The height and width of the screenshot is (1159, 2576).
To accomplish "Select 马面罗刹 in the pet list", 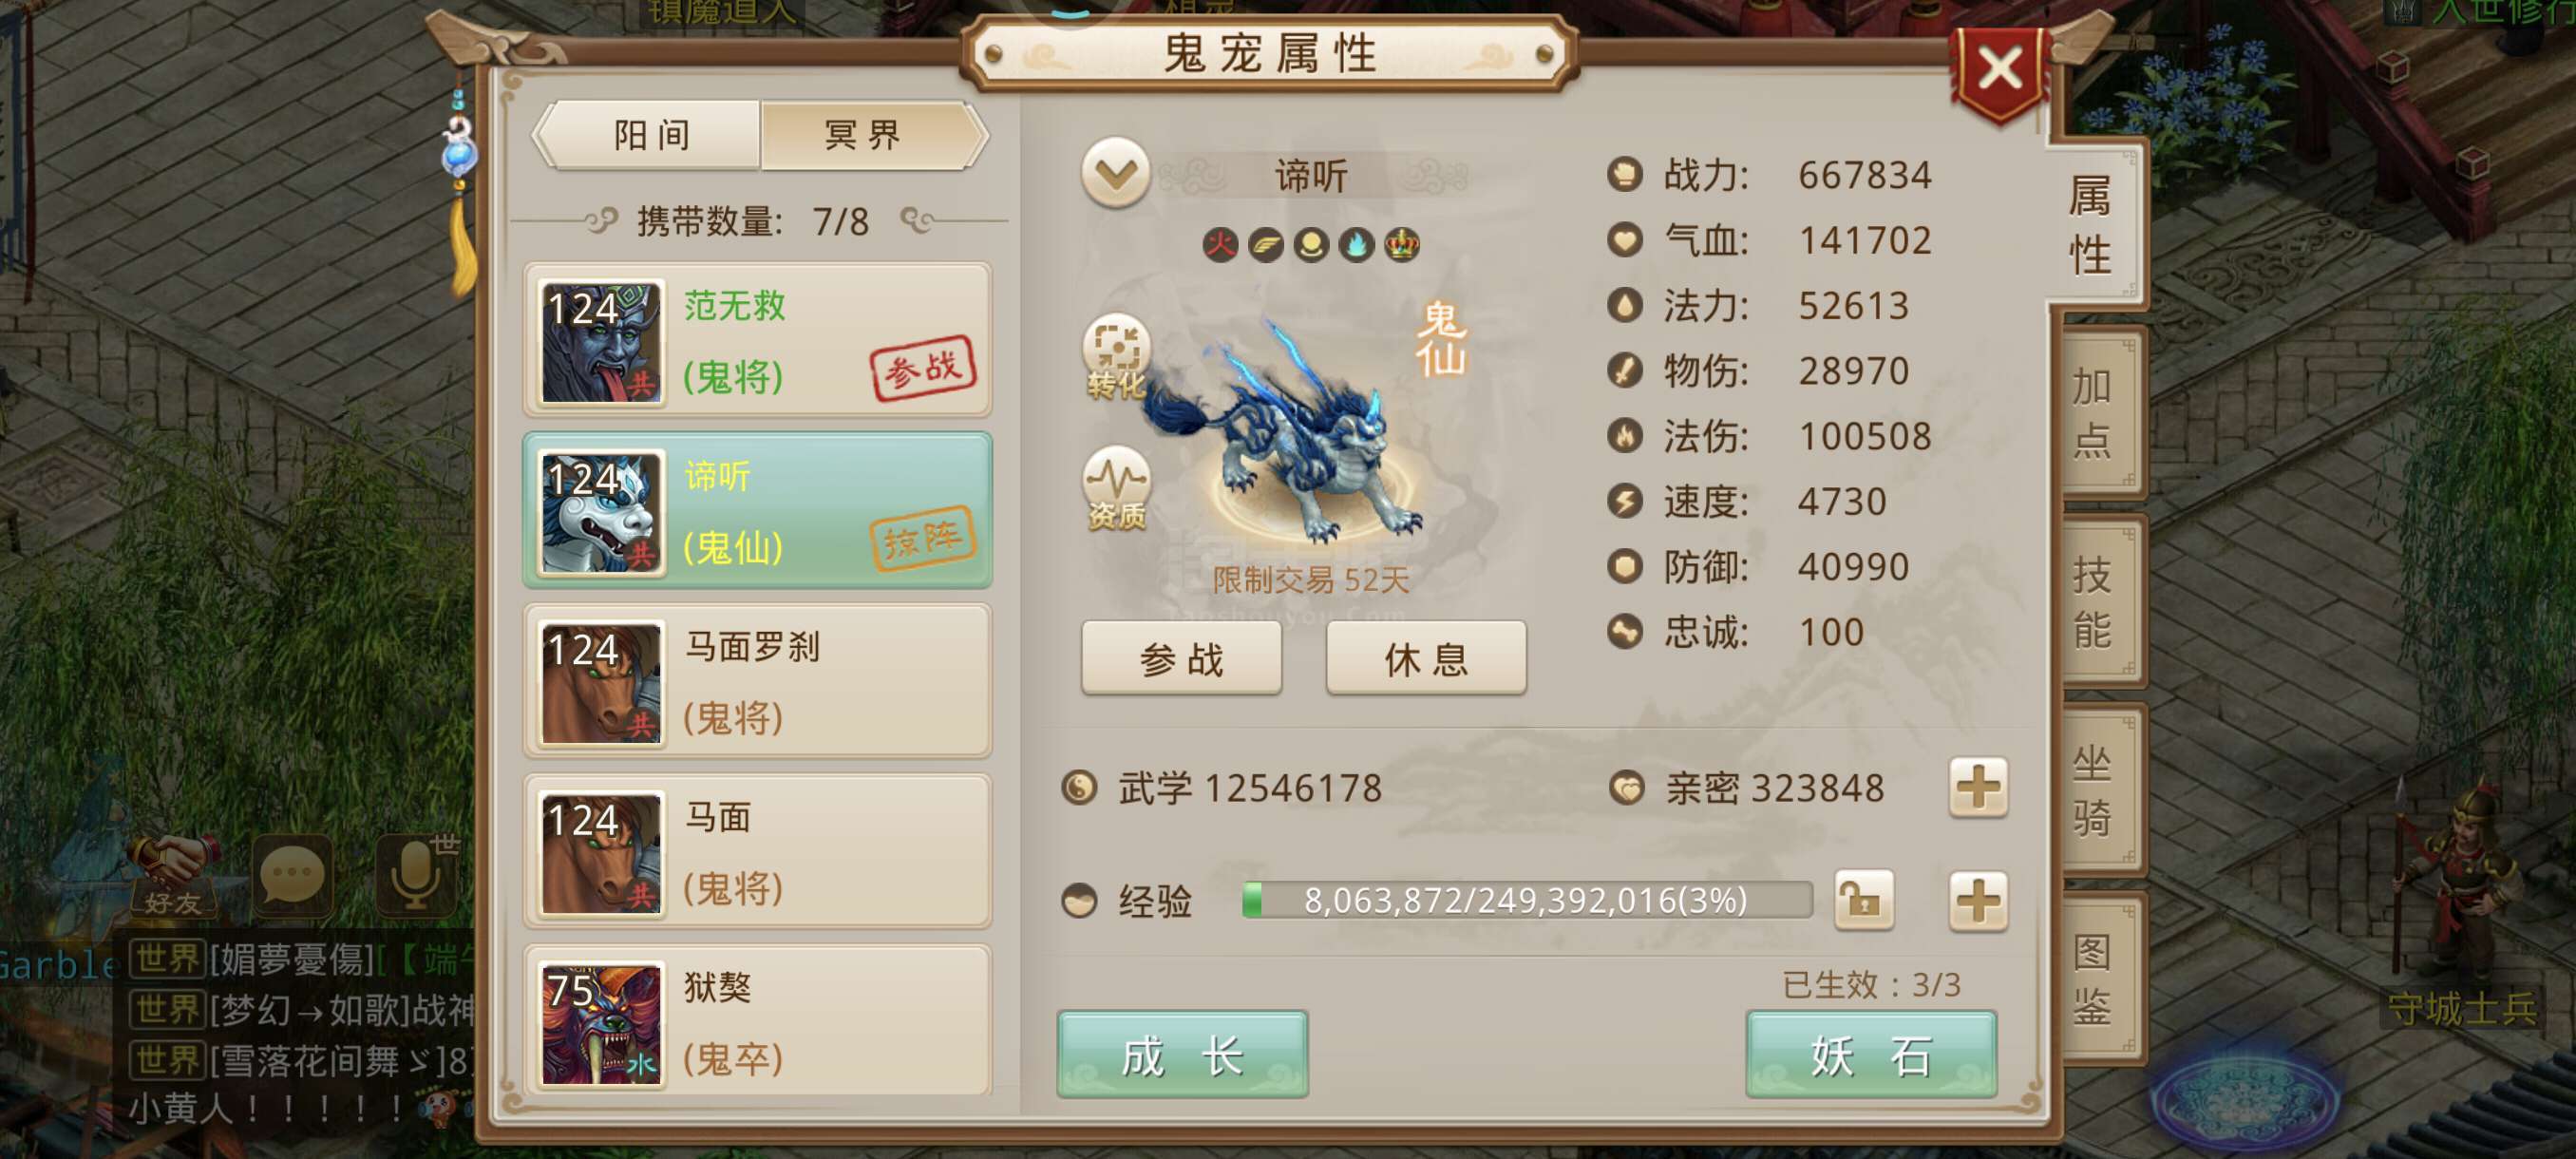I will point(758,680).
